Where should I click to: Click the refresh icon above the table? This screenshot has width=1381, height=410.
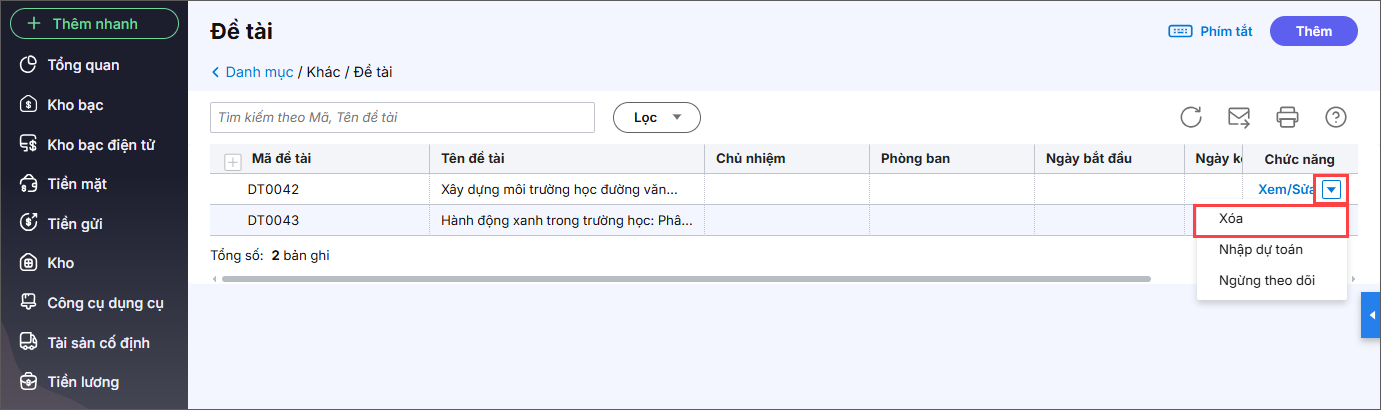1190,117
